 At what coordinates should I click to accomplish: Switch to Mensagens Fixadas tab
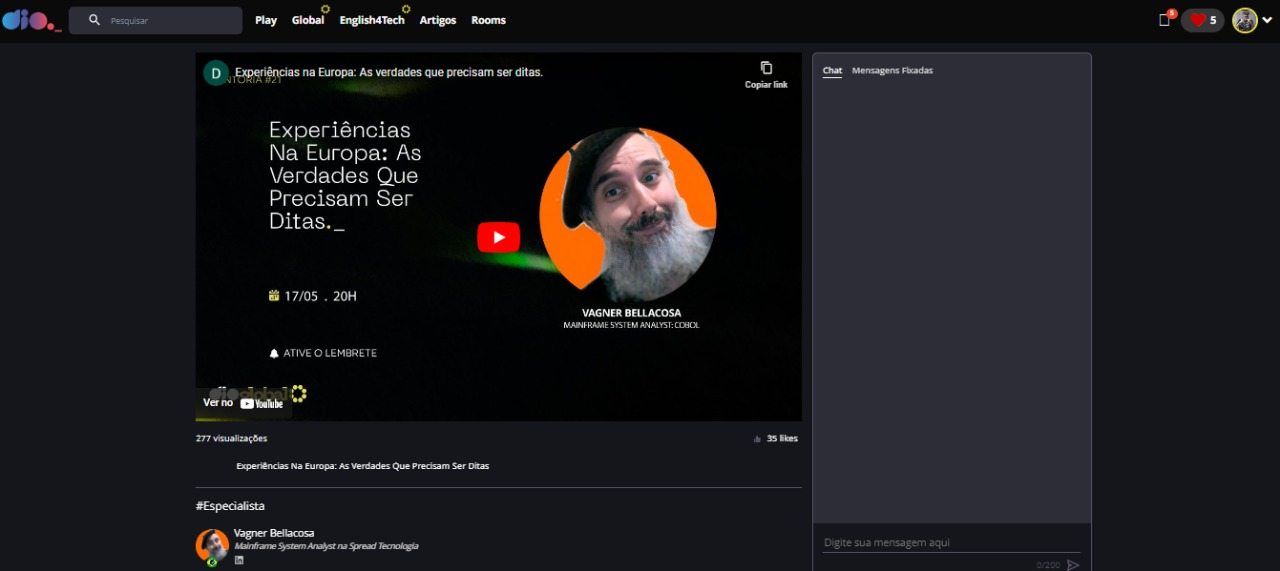pos(892,71)
